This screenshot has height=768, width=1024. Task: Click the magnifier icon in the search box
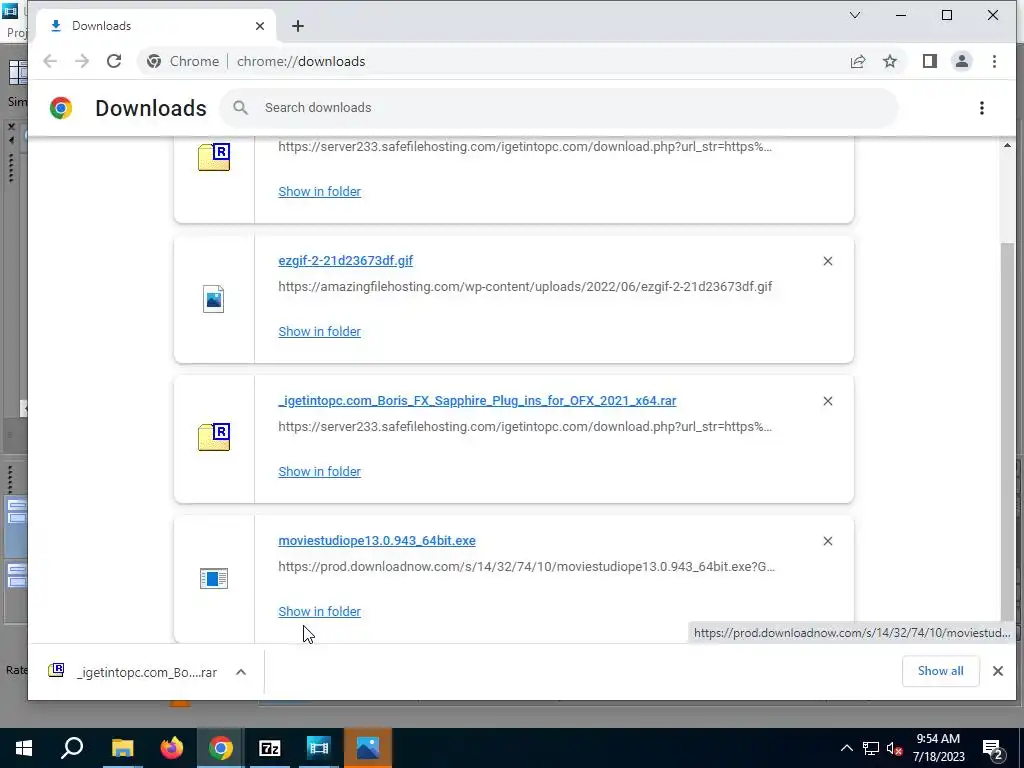(240, 108)
